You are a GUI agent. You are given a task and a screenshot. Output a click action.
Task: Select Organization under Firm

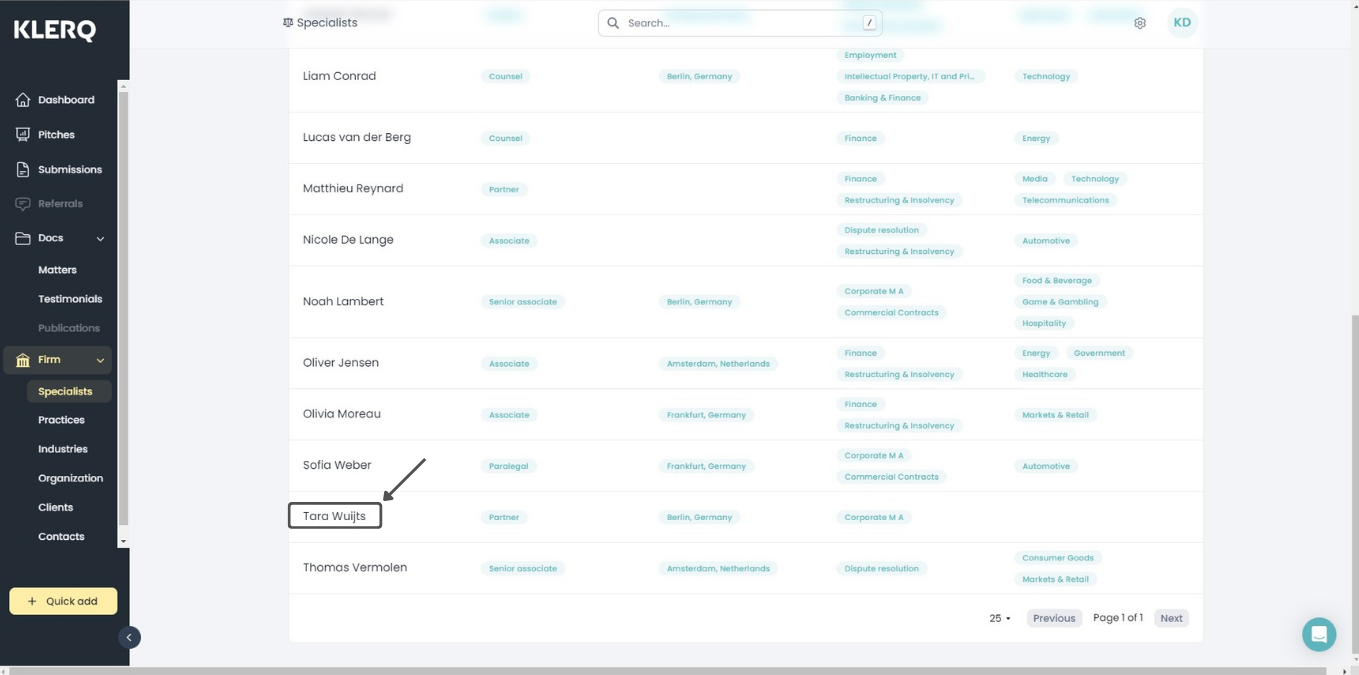70,478
